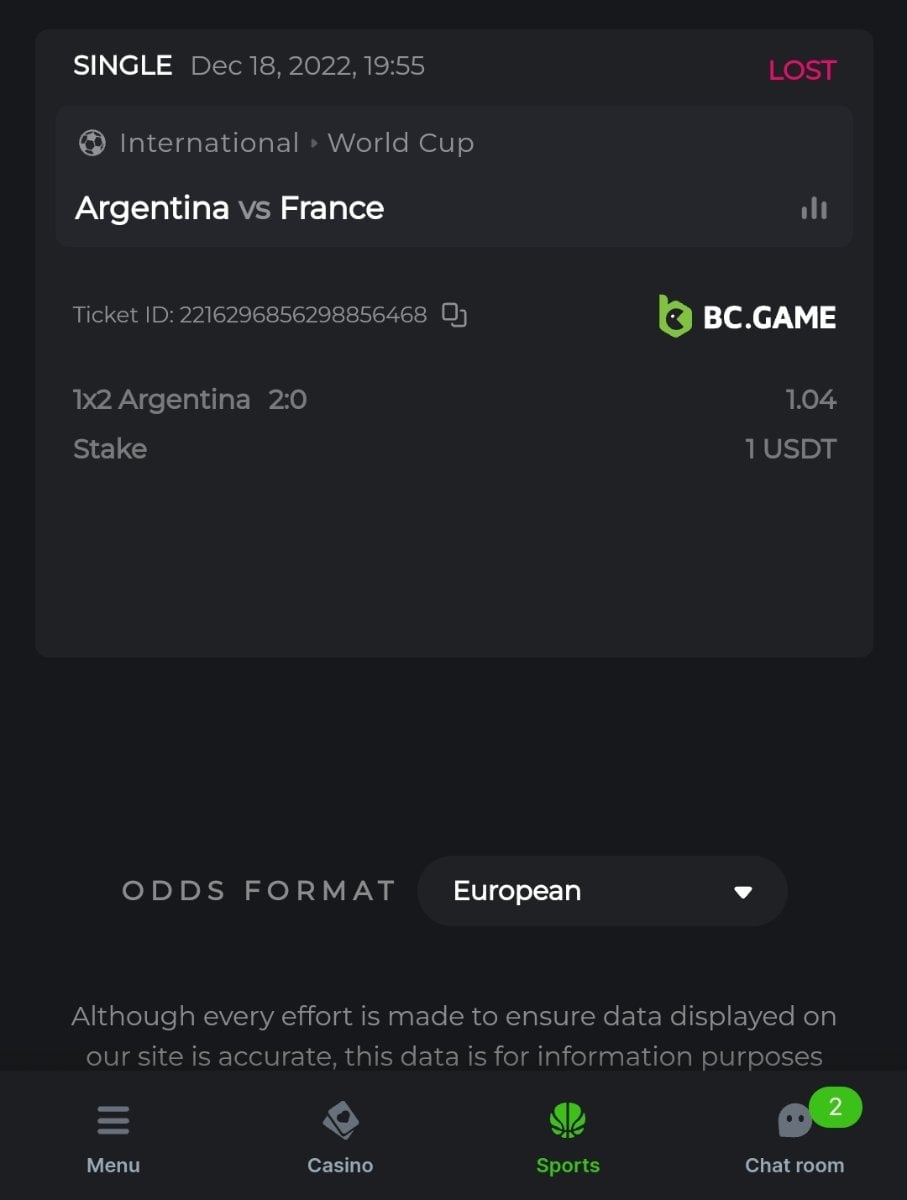Expand the Odds Format European dropdown
This screenshot has height=1200, width=907.
[x=602, y=891]
